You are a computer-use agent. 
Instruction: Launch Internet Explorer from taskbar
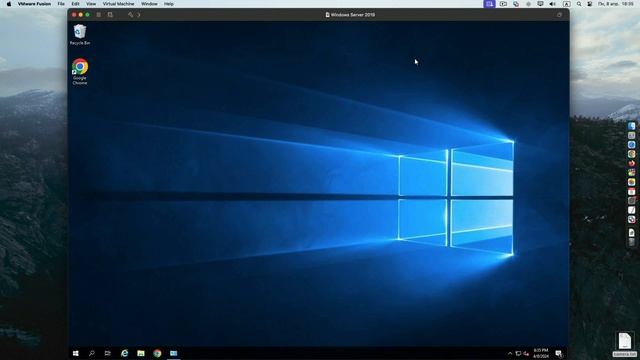124,353
